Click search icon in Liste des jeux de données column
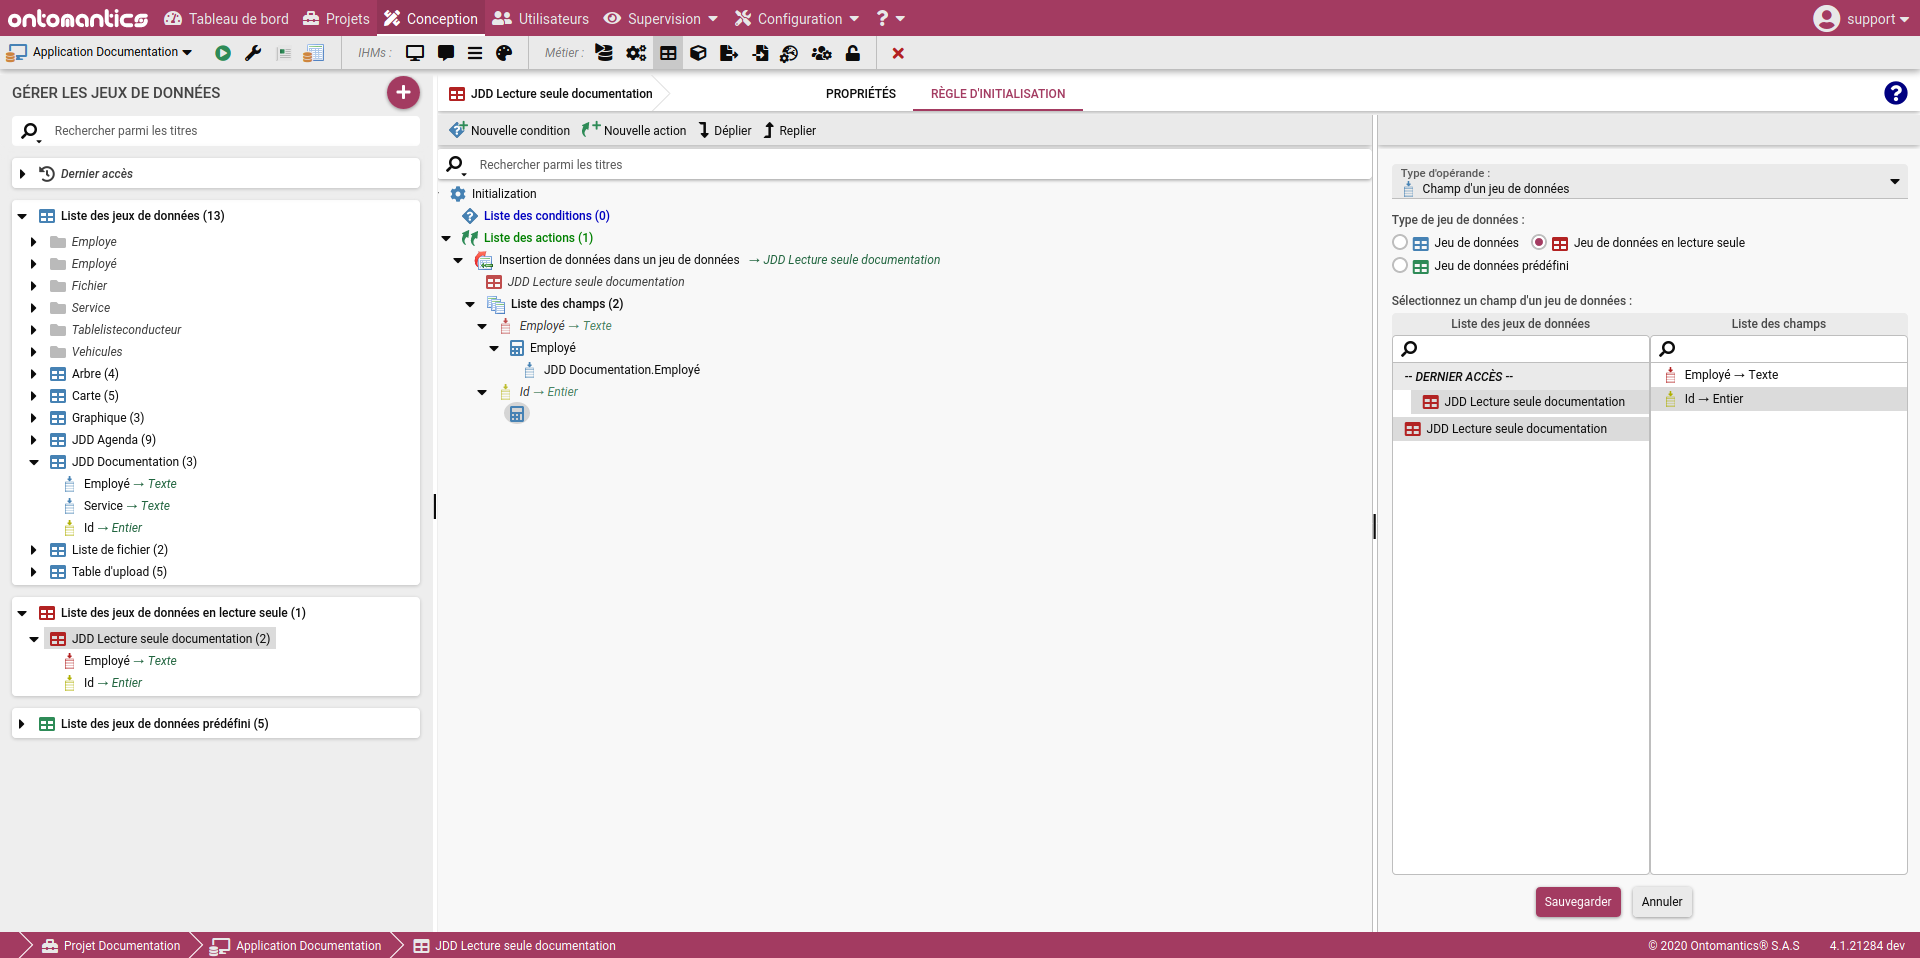The width and height of the screenshot is (1920, 958). click(x=1409, y=349)
